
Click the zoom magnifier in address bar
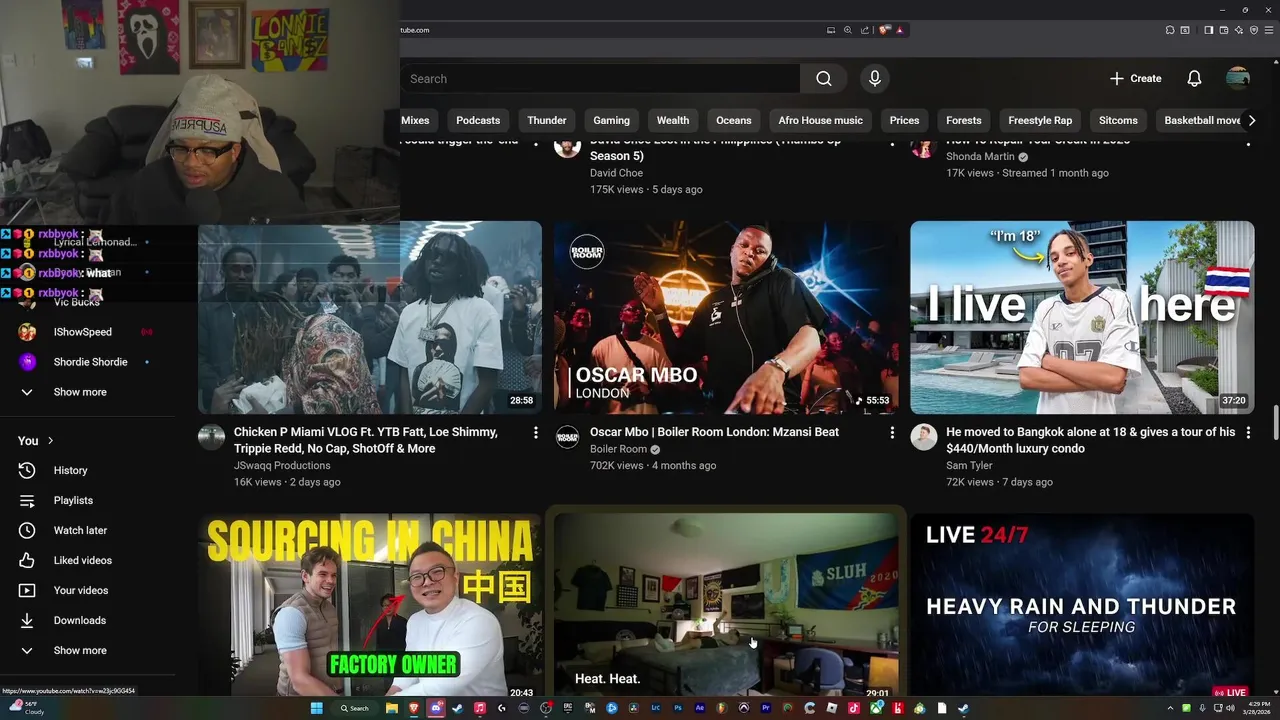848,30
